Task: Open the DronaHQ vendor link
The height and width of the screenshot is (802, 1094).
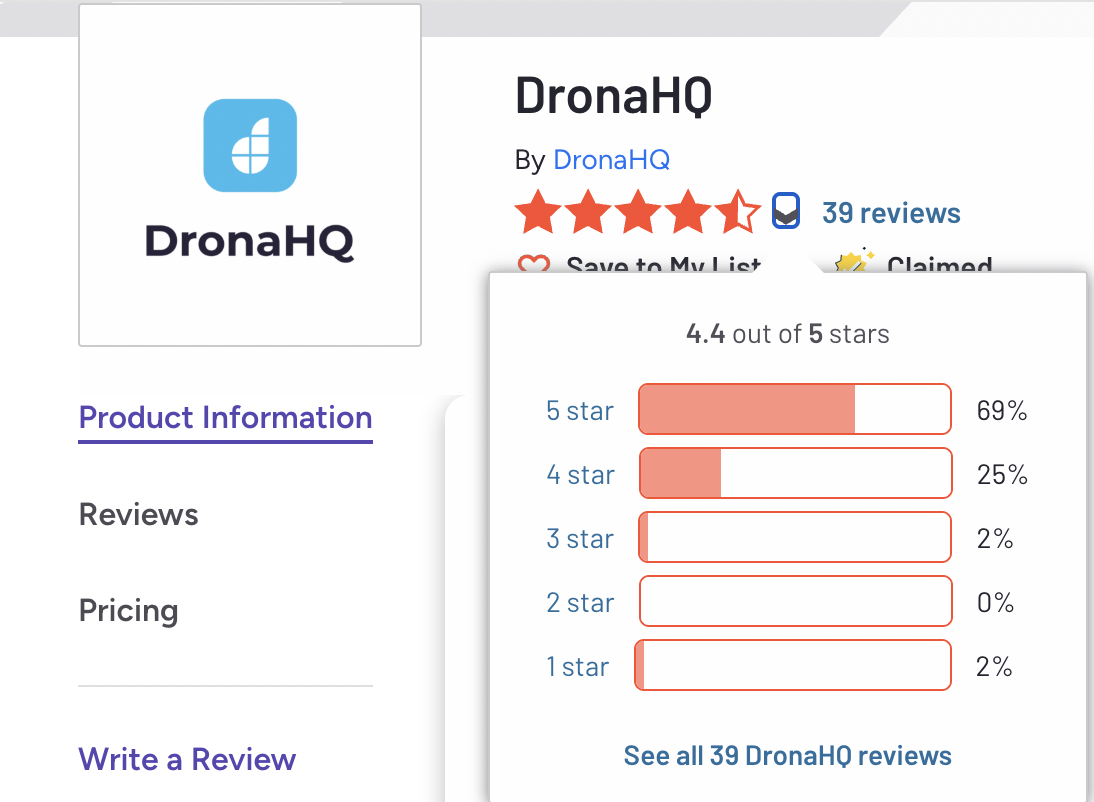Action: pos(611,159)
